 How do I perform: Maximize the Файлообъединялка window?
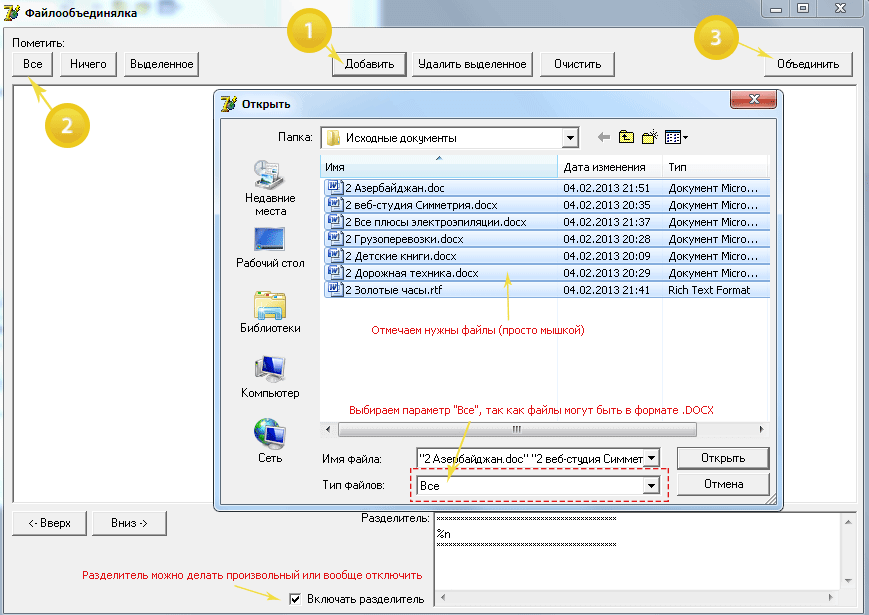[x=802, y=8]
